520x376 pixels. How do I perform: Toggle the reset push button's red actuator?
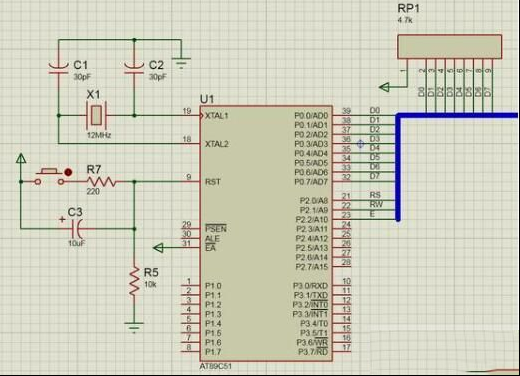click(68, 172)
